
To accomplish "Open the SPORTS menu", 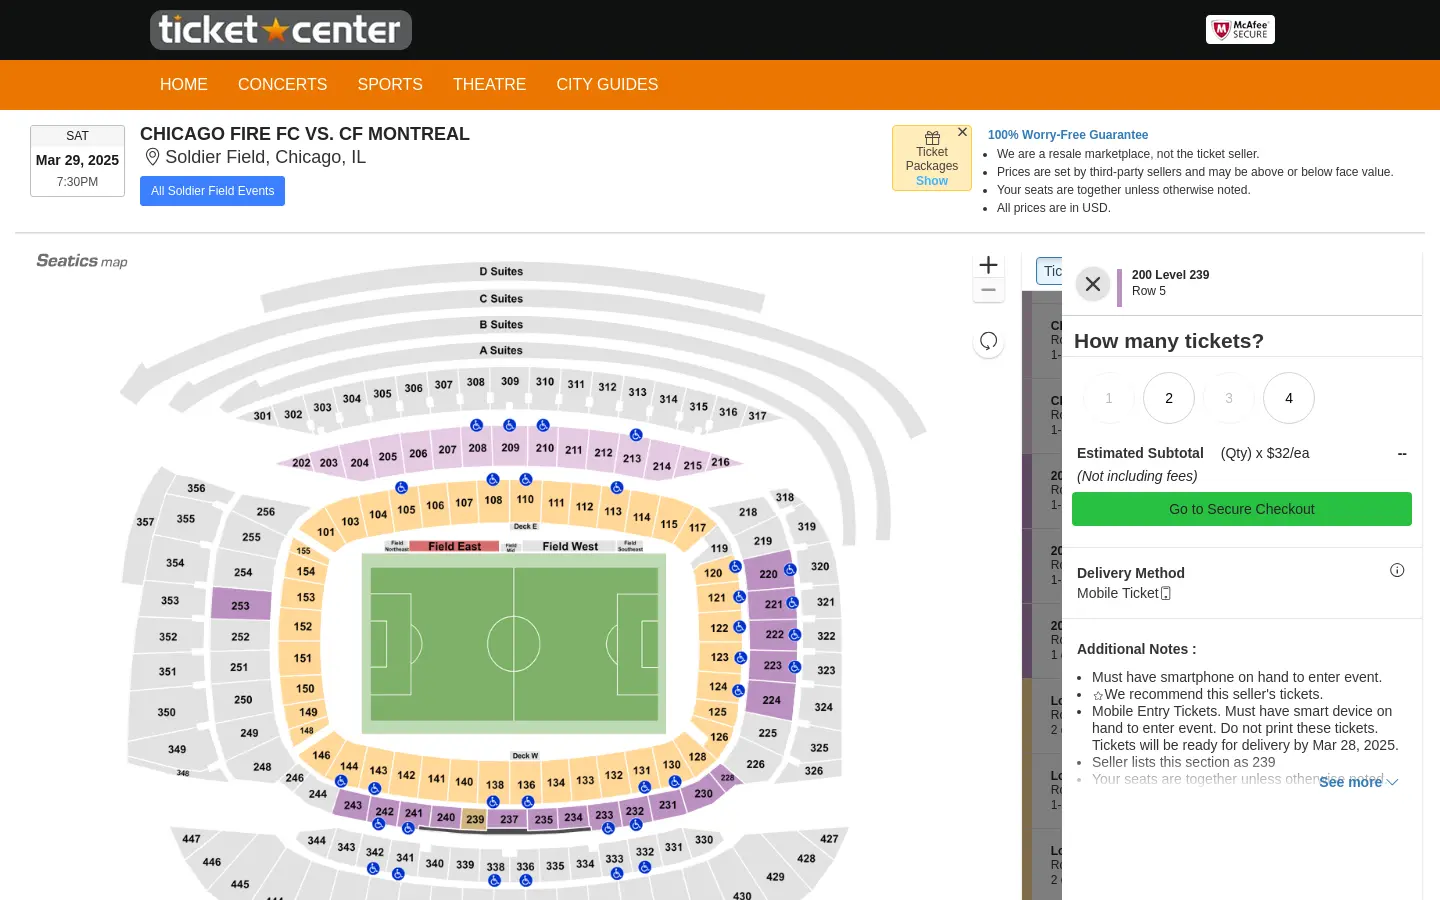I will pyautogui.click(x=390, y=85).
